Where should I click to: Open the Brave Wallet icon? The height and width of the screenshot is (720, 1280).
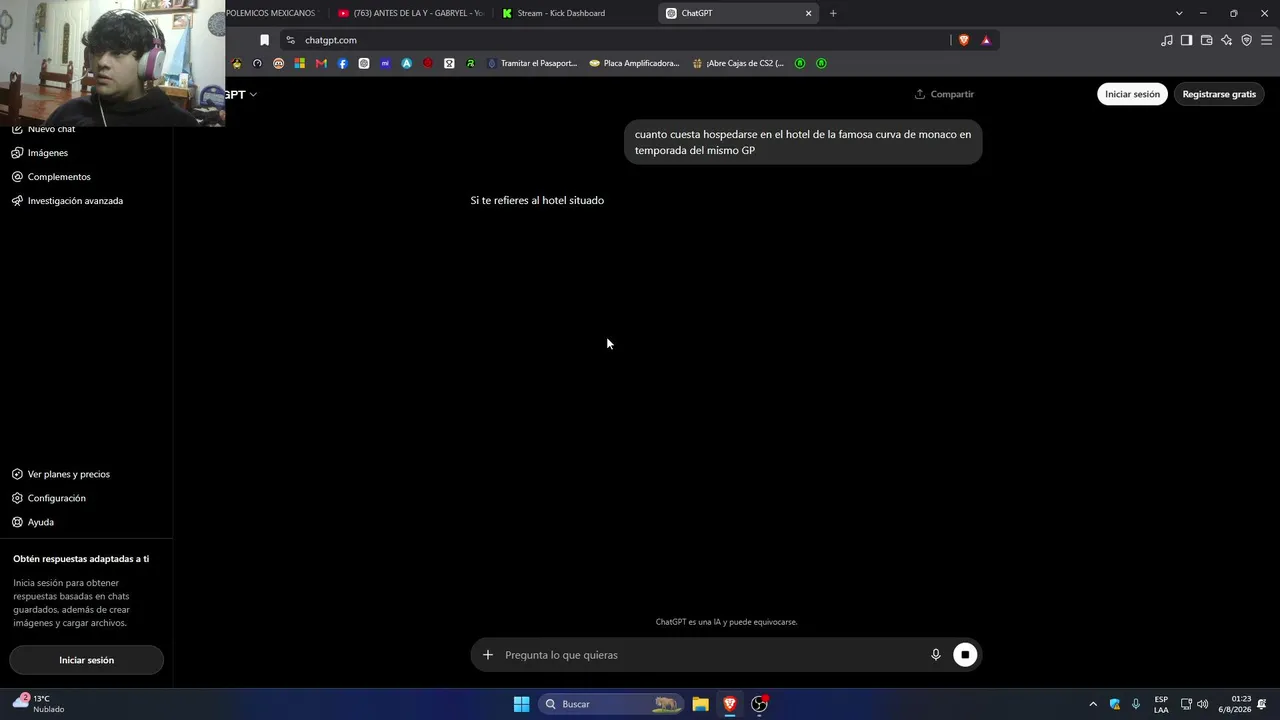coord(1206,40)
